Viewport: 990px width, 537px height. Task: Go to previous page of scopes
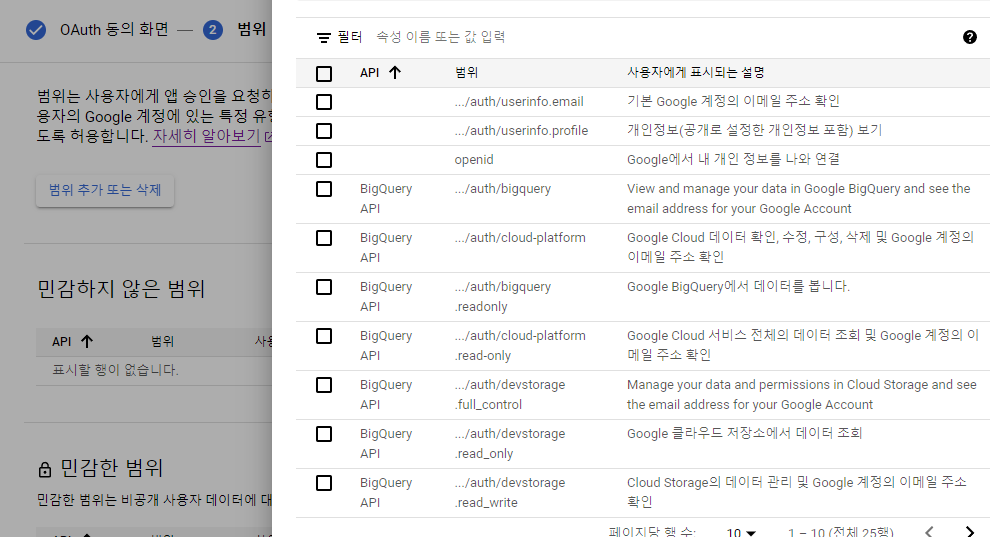[x=929, y=531]
